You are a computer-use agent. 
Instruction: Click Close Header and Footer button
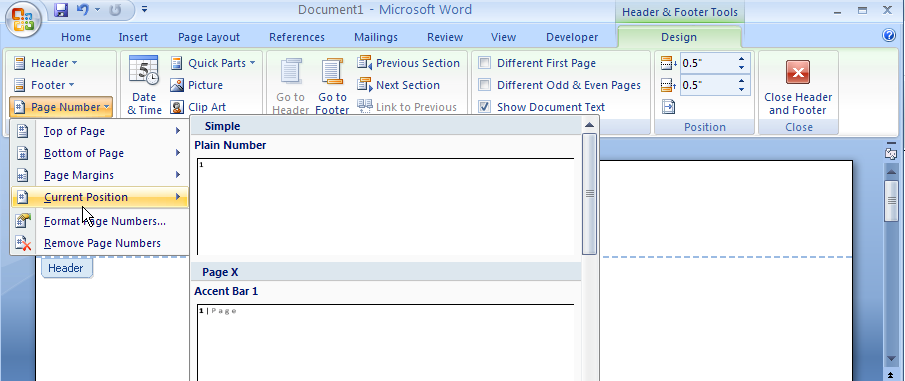798,87
